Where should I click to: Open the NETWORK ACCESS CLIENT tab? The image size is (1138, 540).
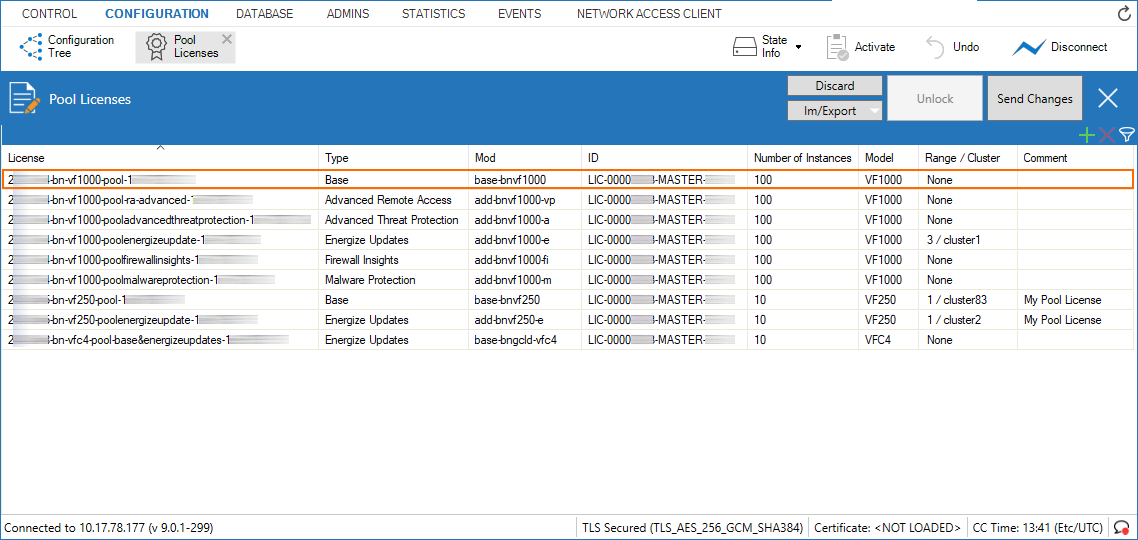[x=649, y=13]
